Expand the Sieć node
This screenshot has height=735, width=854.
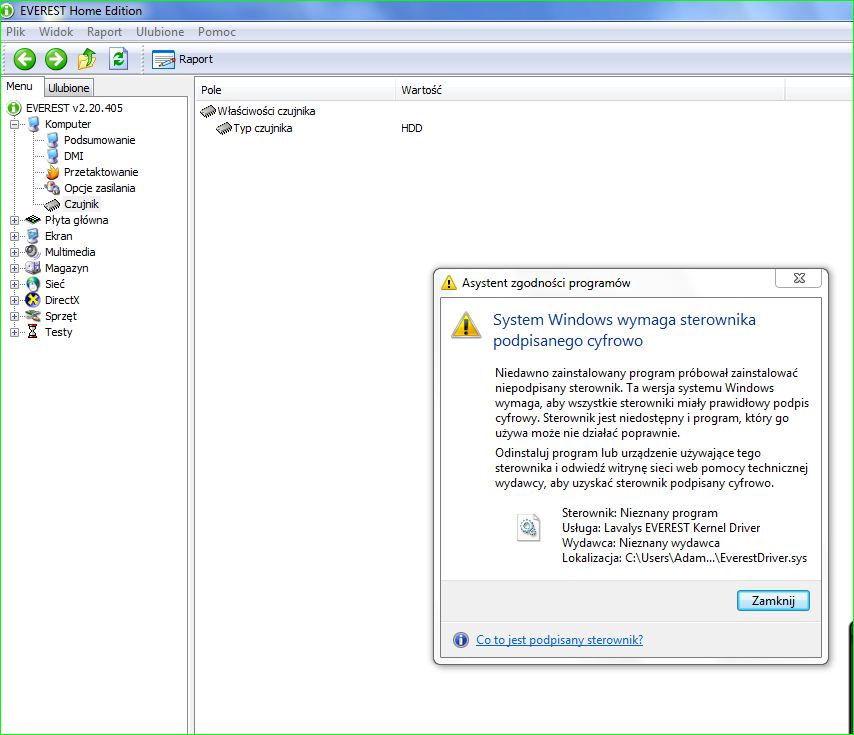(x=15, y=284)
